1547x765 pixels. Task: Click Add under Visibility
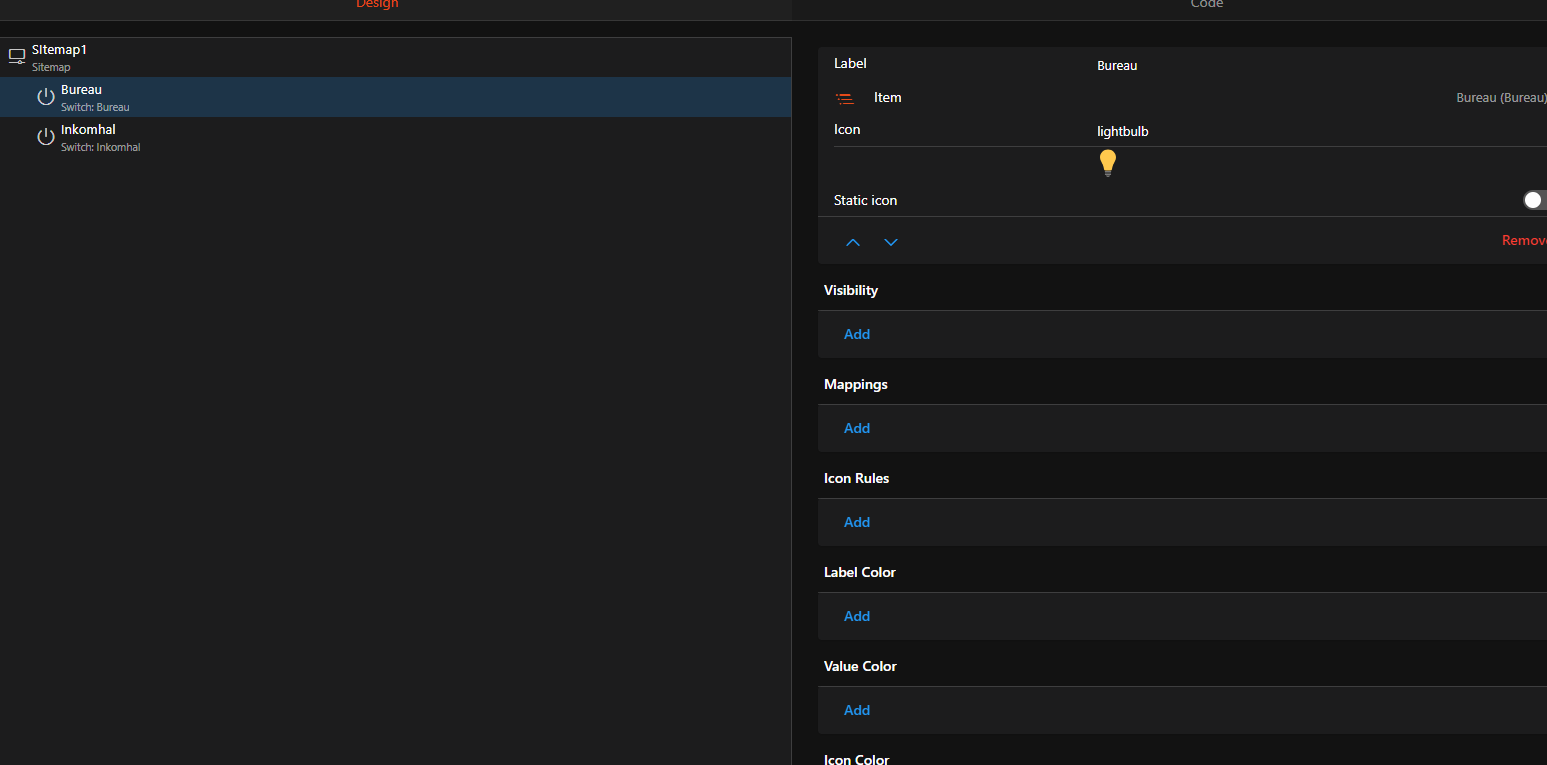pos(857,334)
